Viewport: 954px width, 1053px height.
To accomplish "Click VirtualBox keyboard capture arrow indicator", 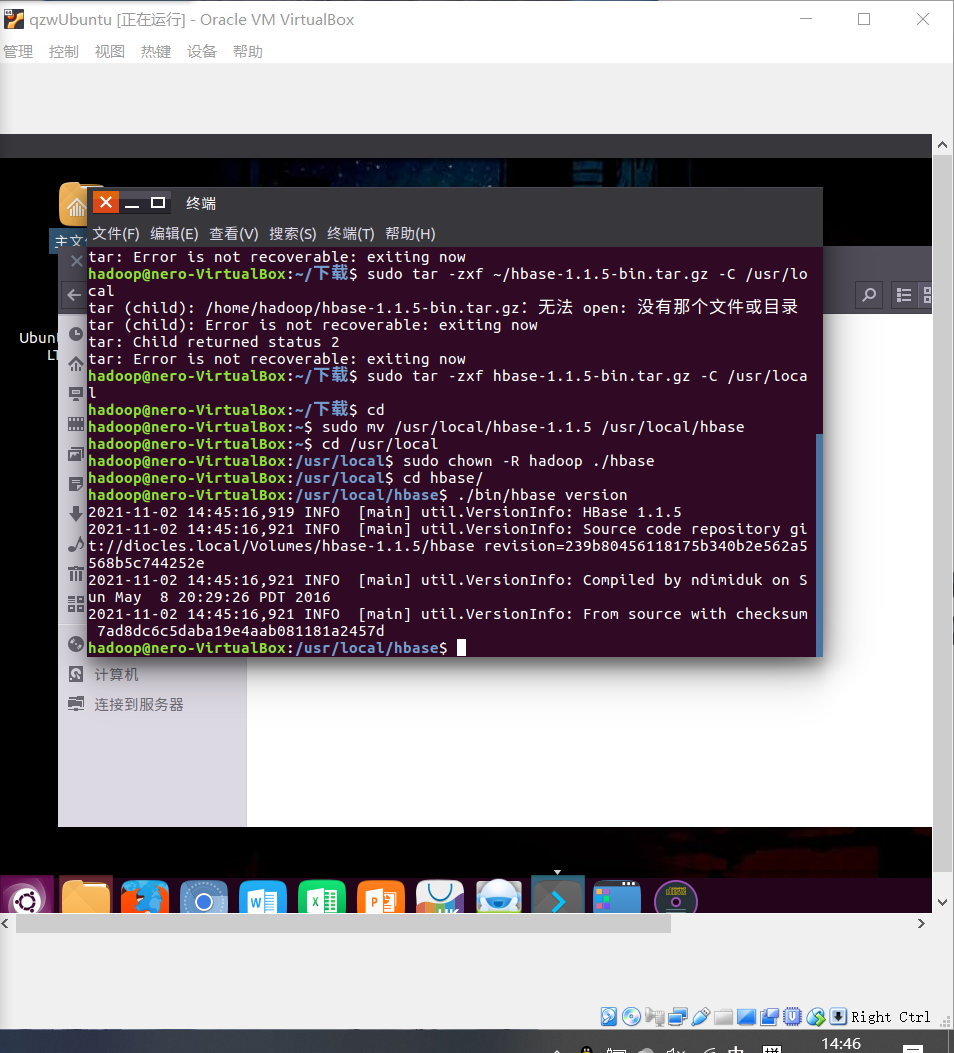I will (x=838, y=1017).
